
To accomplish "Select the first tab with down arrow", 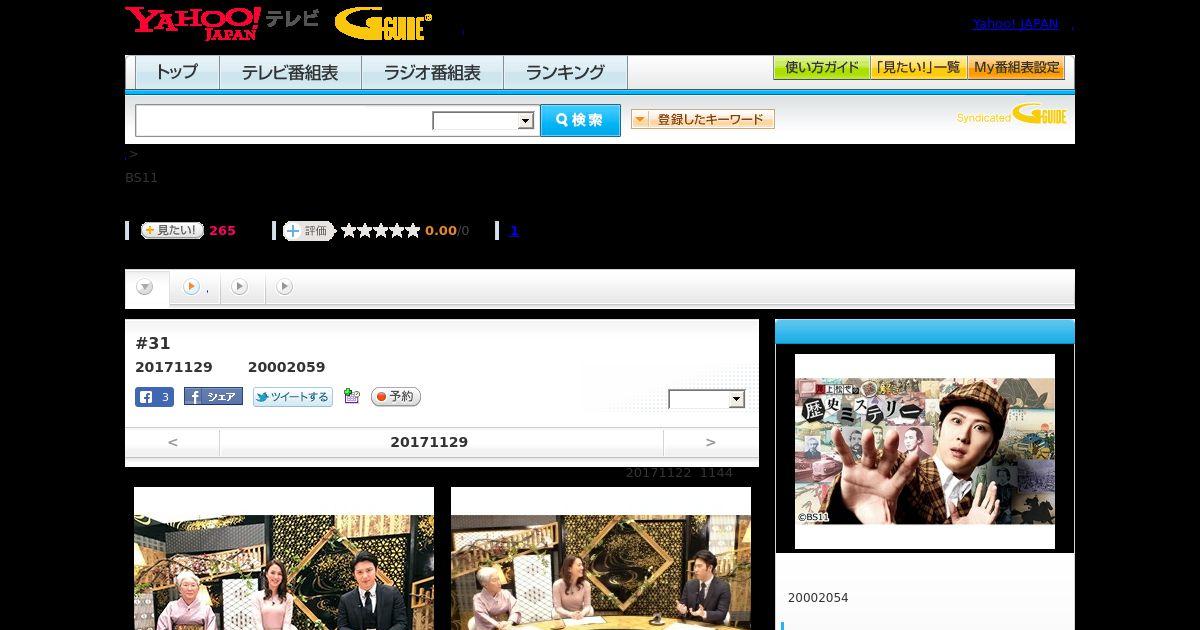I will click(x=146, y=288).
